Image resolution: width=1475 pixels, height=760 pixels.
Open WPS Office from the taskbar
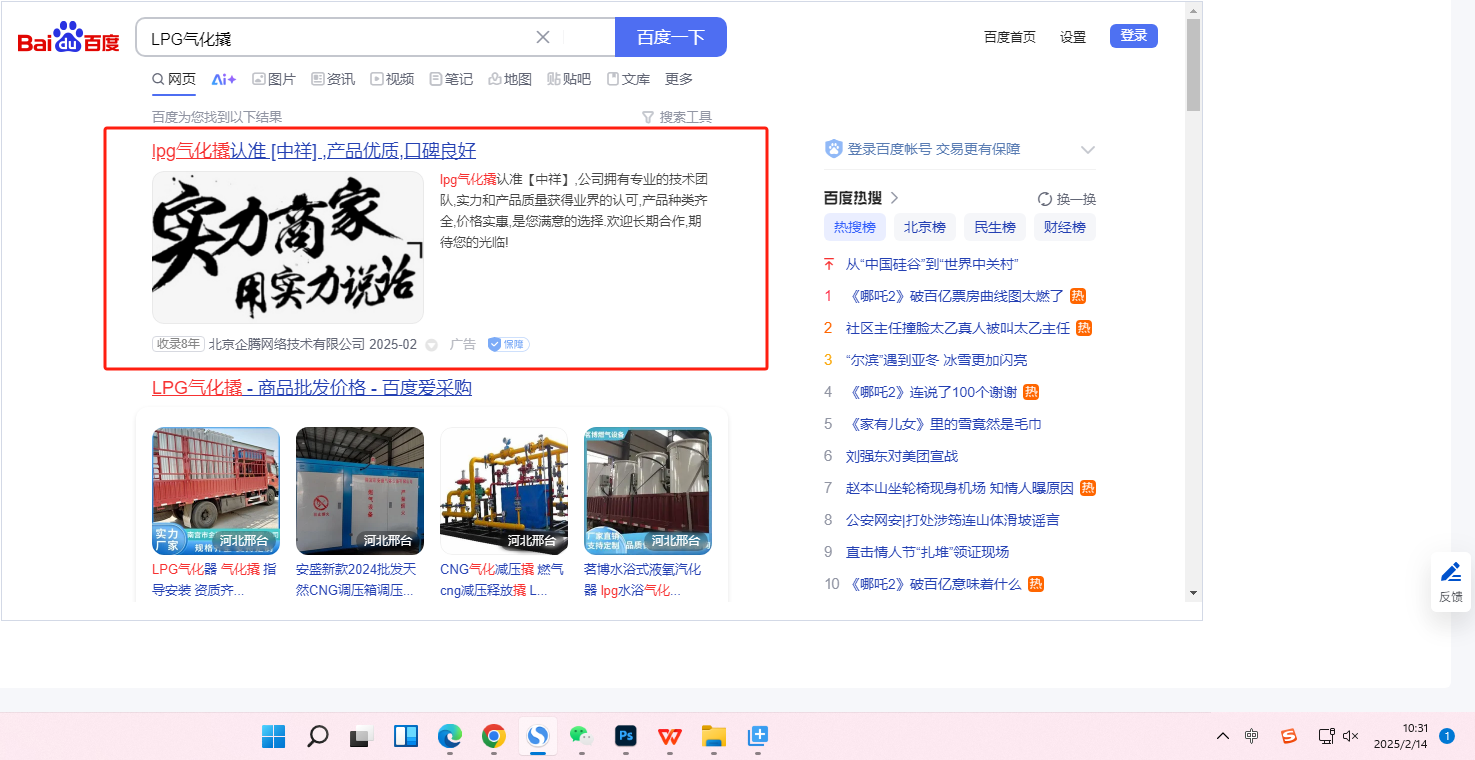(x=669, y=737)
